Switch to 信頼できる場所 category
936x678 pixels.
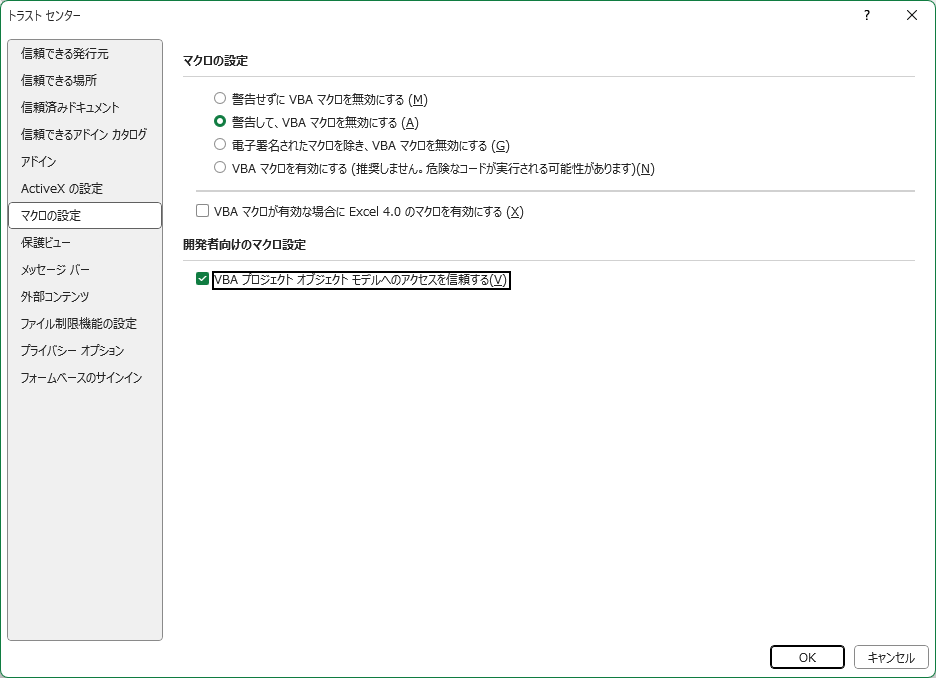pos(59,80)
